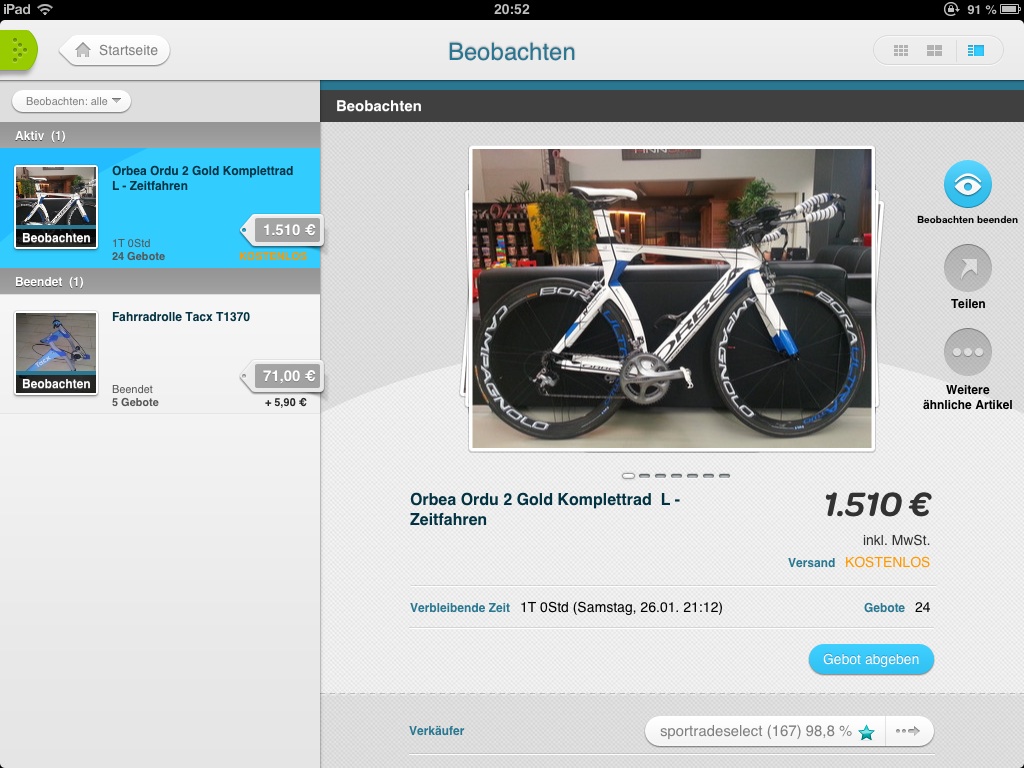The width and height of the screenshot is (1024, 768).
Task: Select the split list-detail view
Action: pyautogui.click(x=976, y=50)
